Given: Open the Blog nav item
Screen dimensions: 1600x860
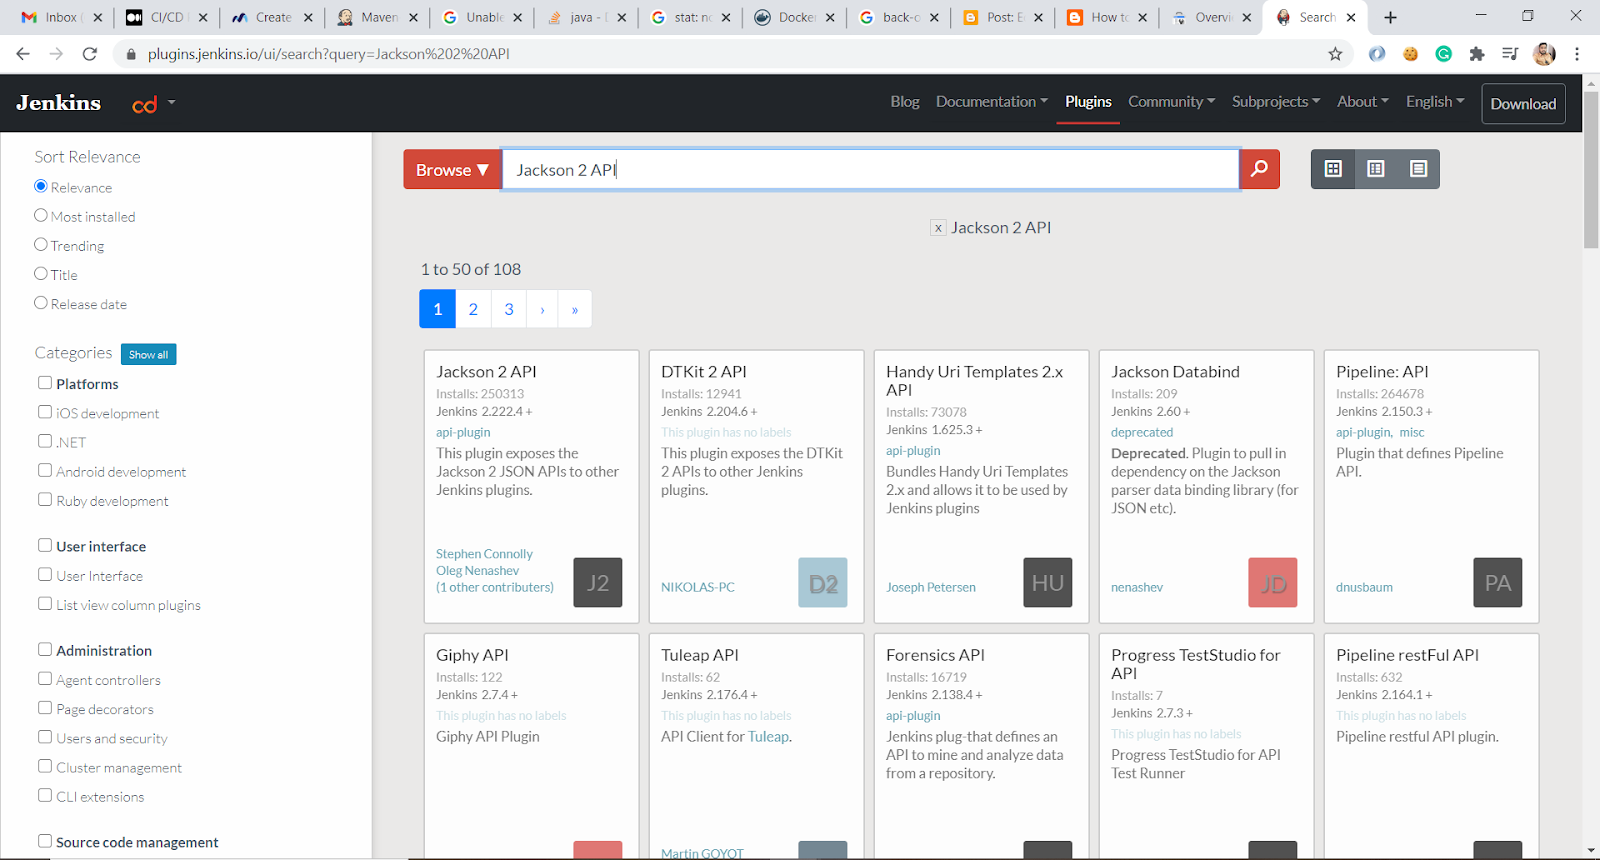Looking at the screenshot, I should [905, 102].
